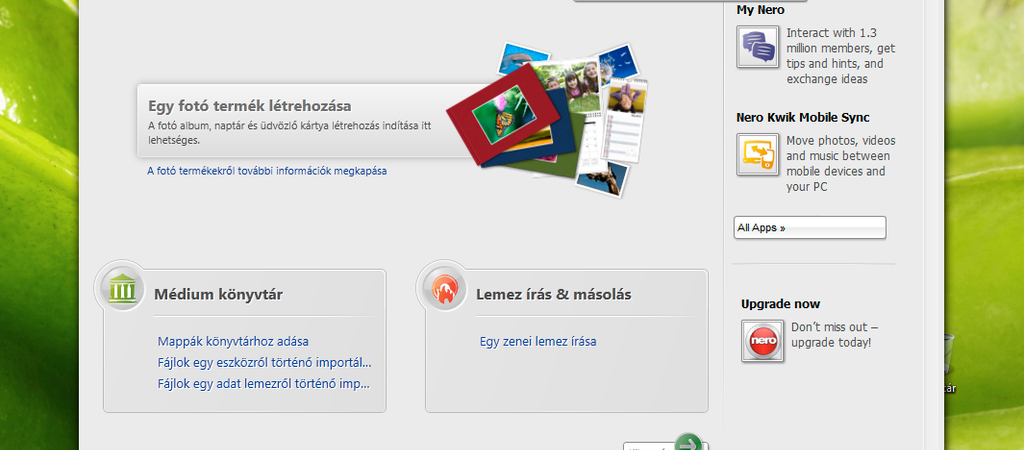Click Fájlok egy adat lemezről történő imp... link
This screenshot has width=1024, height=450.
click(264, 383)
